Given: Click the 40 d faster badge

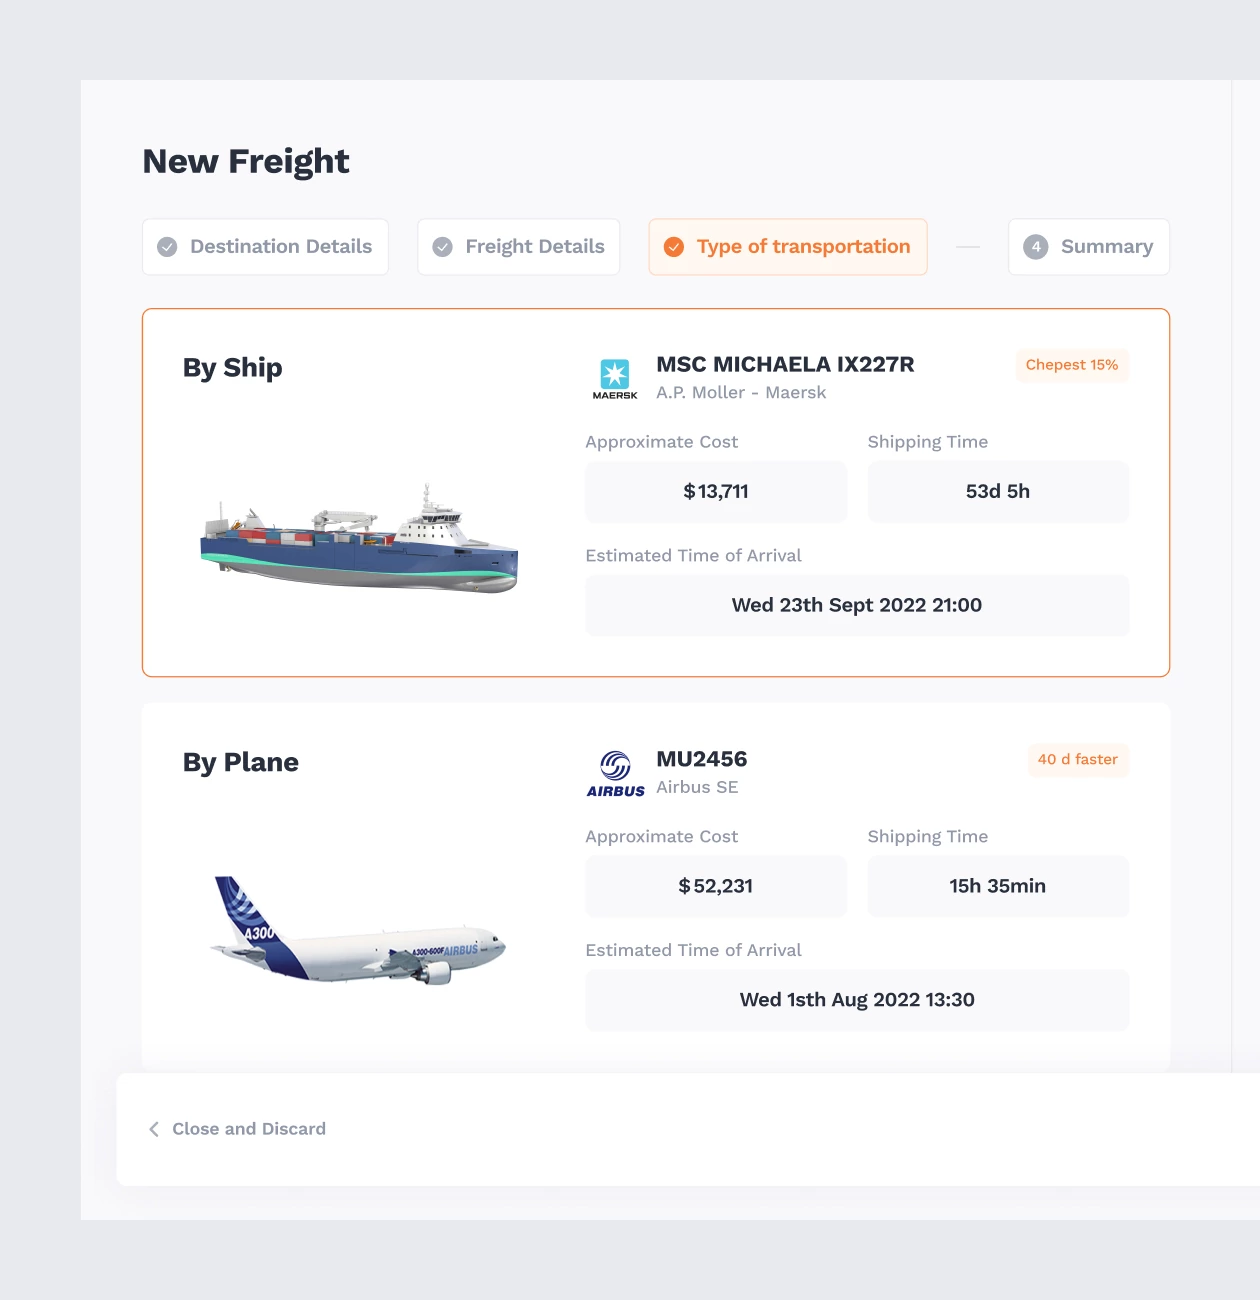Looking at the screenshot, I should click(1077, 760).
